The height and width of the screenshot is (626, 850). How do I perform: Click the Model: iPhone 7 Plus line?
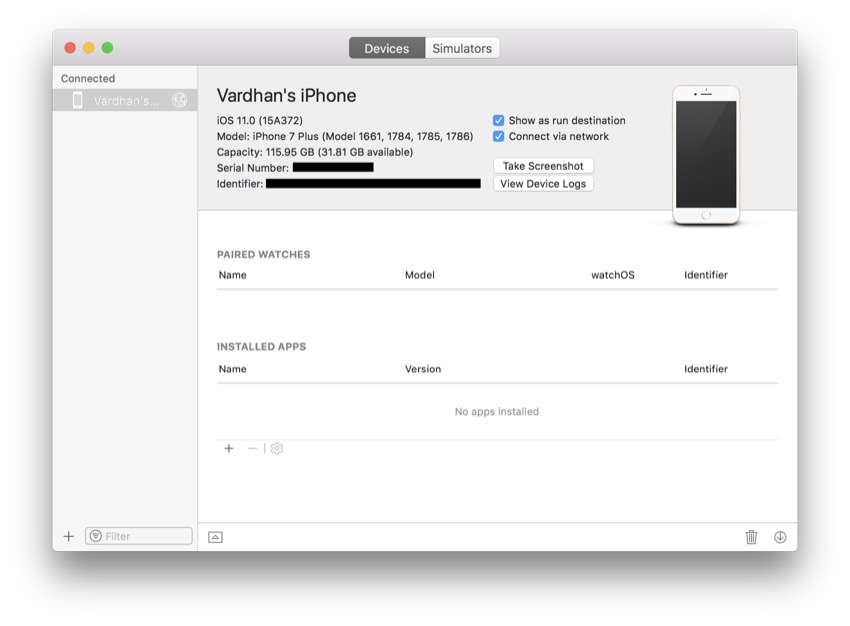coord(345,136)
